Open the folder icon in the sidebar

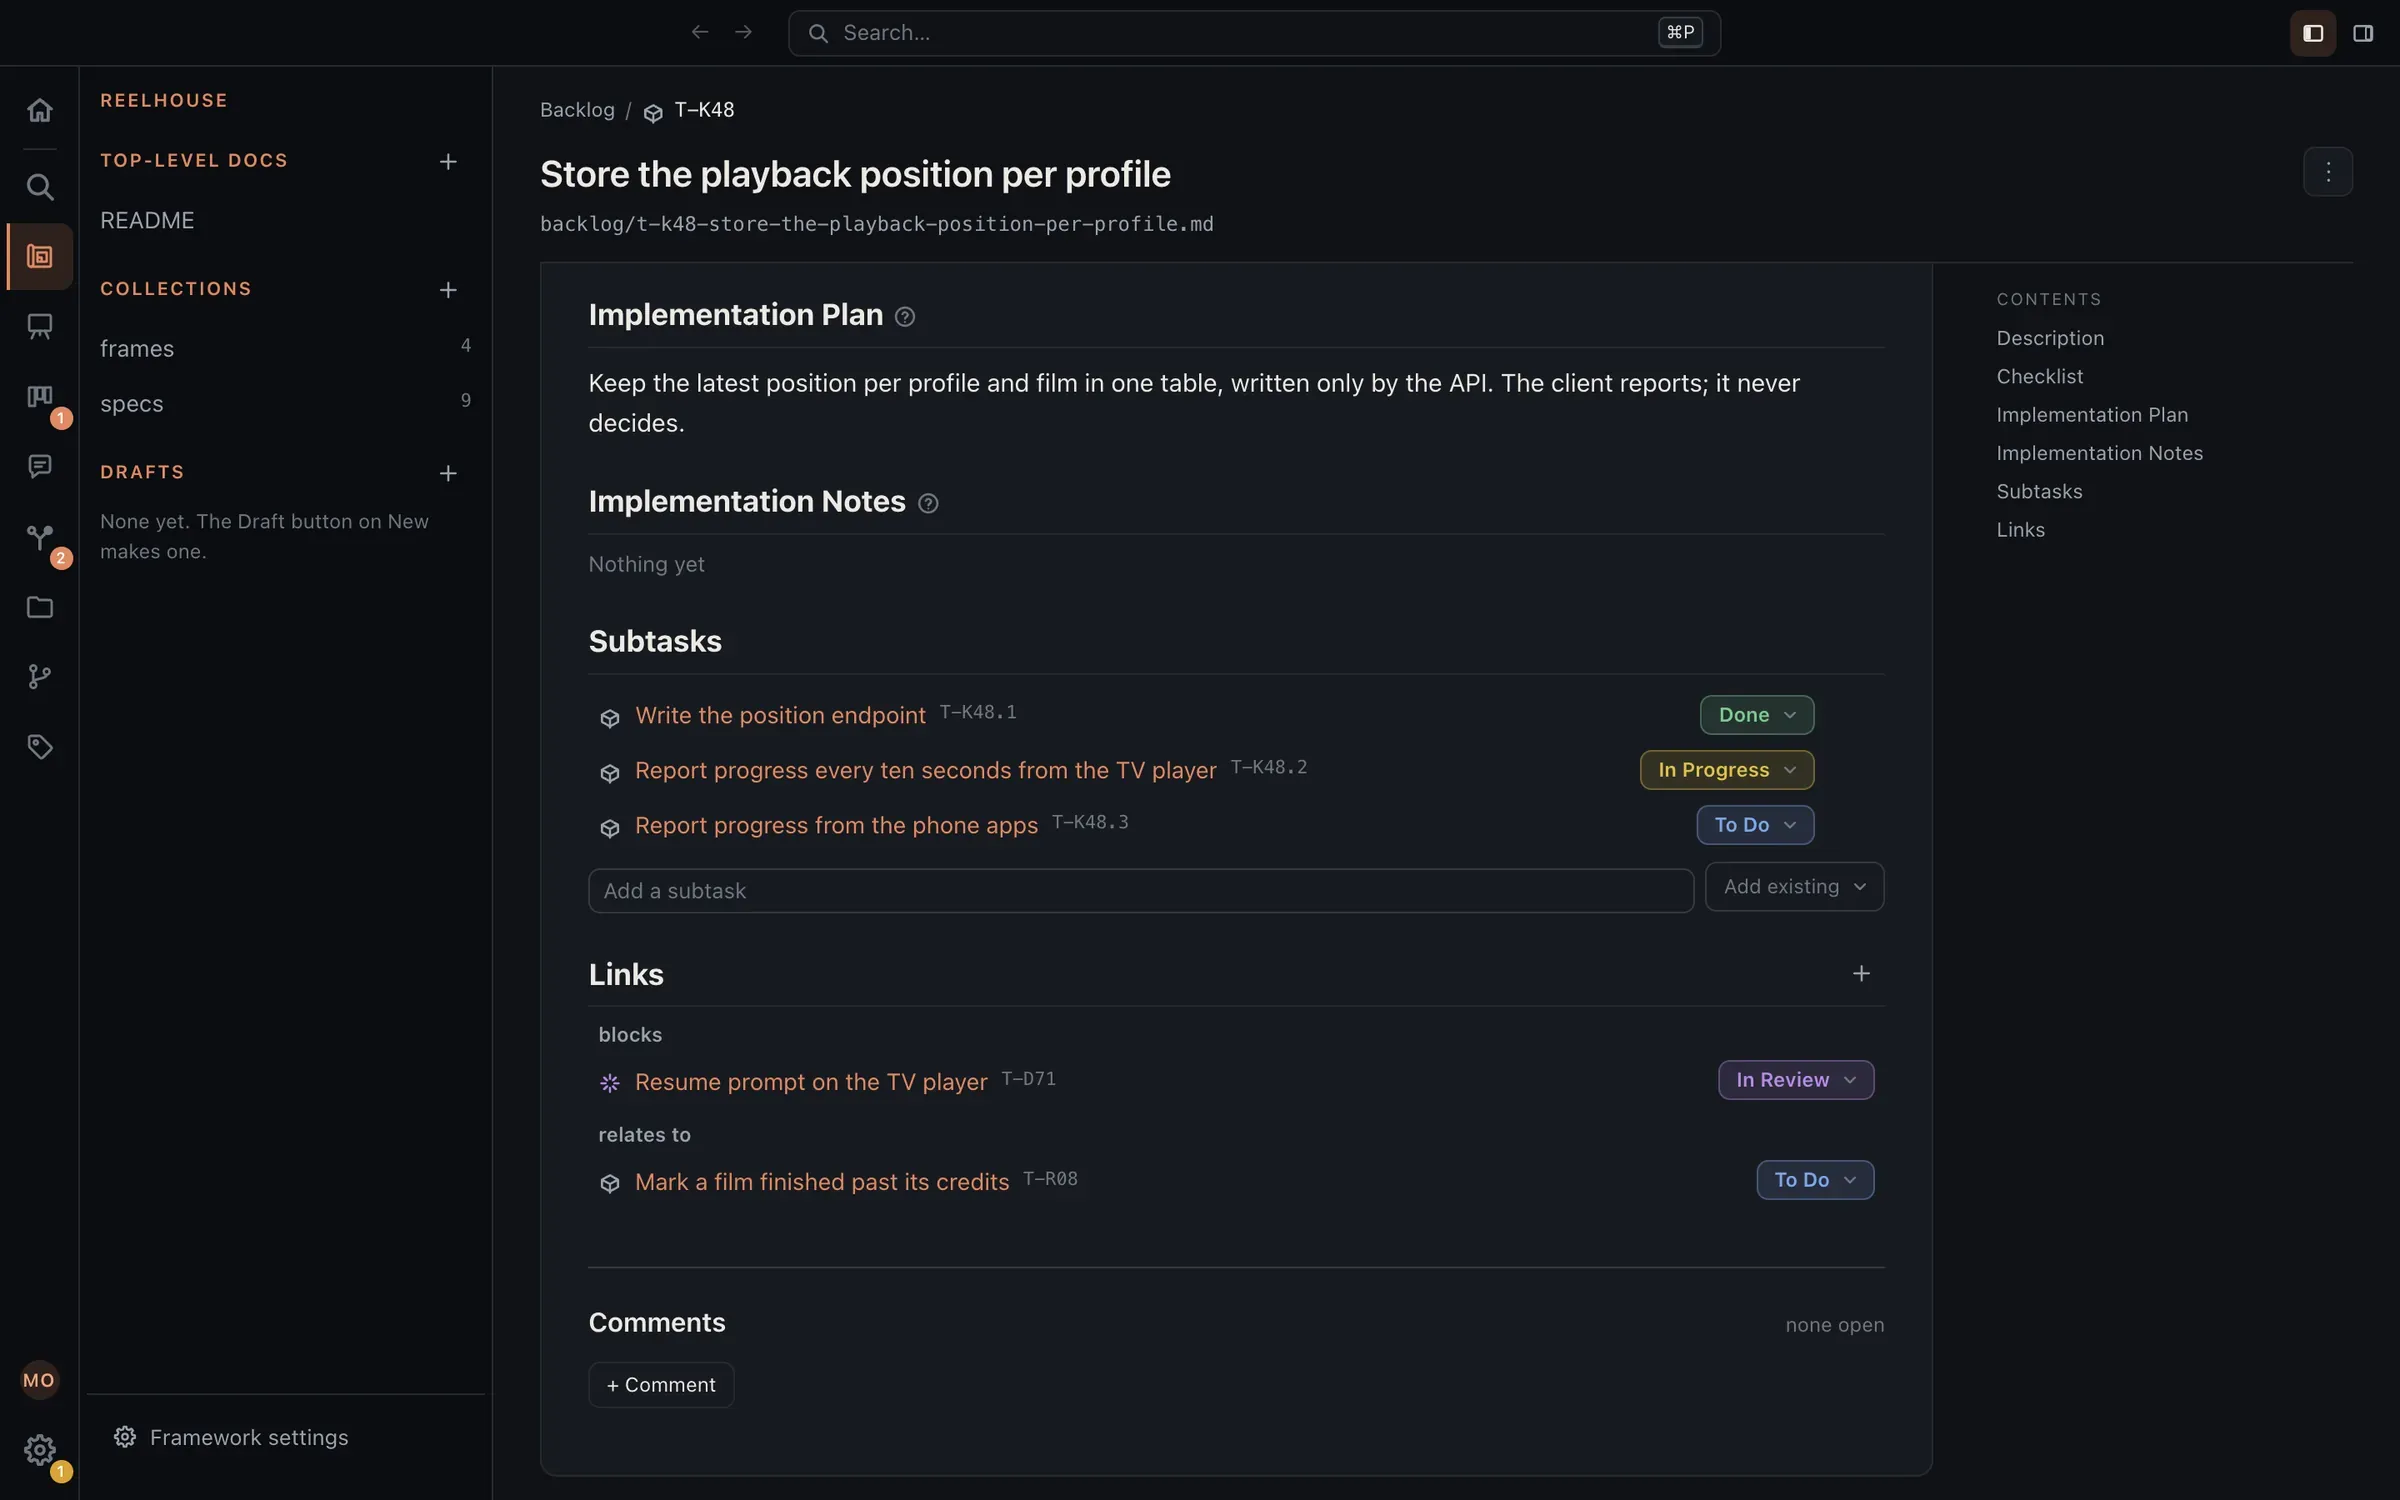tap(39, 607)
